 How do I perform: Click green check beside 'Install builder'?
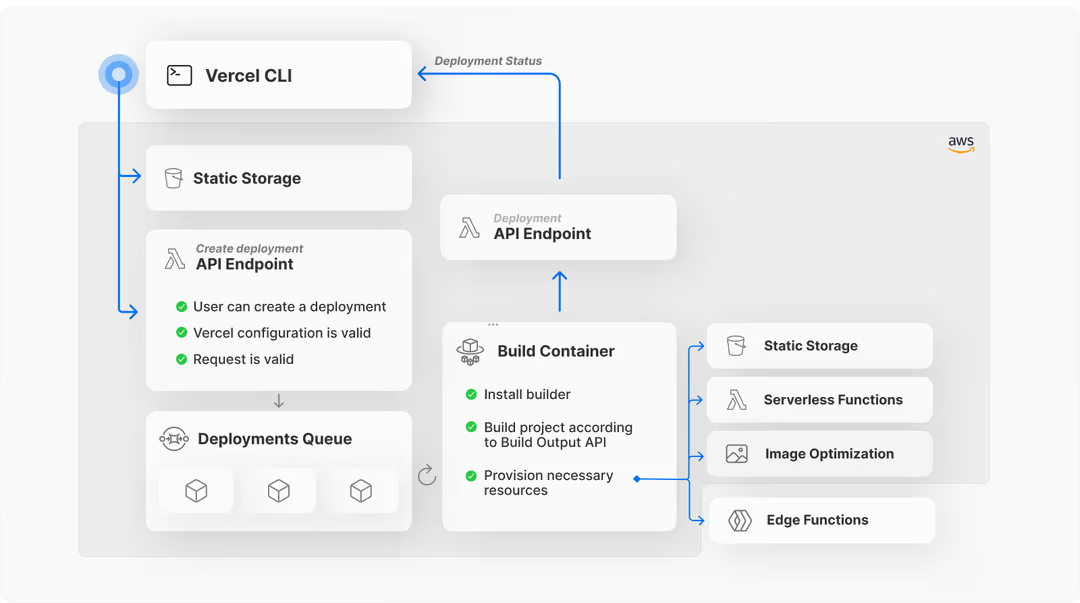tap(471, 394)
